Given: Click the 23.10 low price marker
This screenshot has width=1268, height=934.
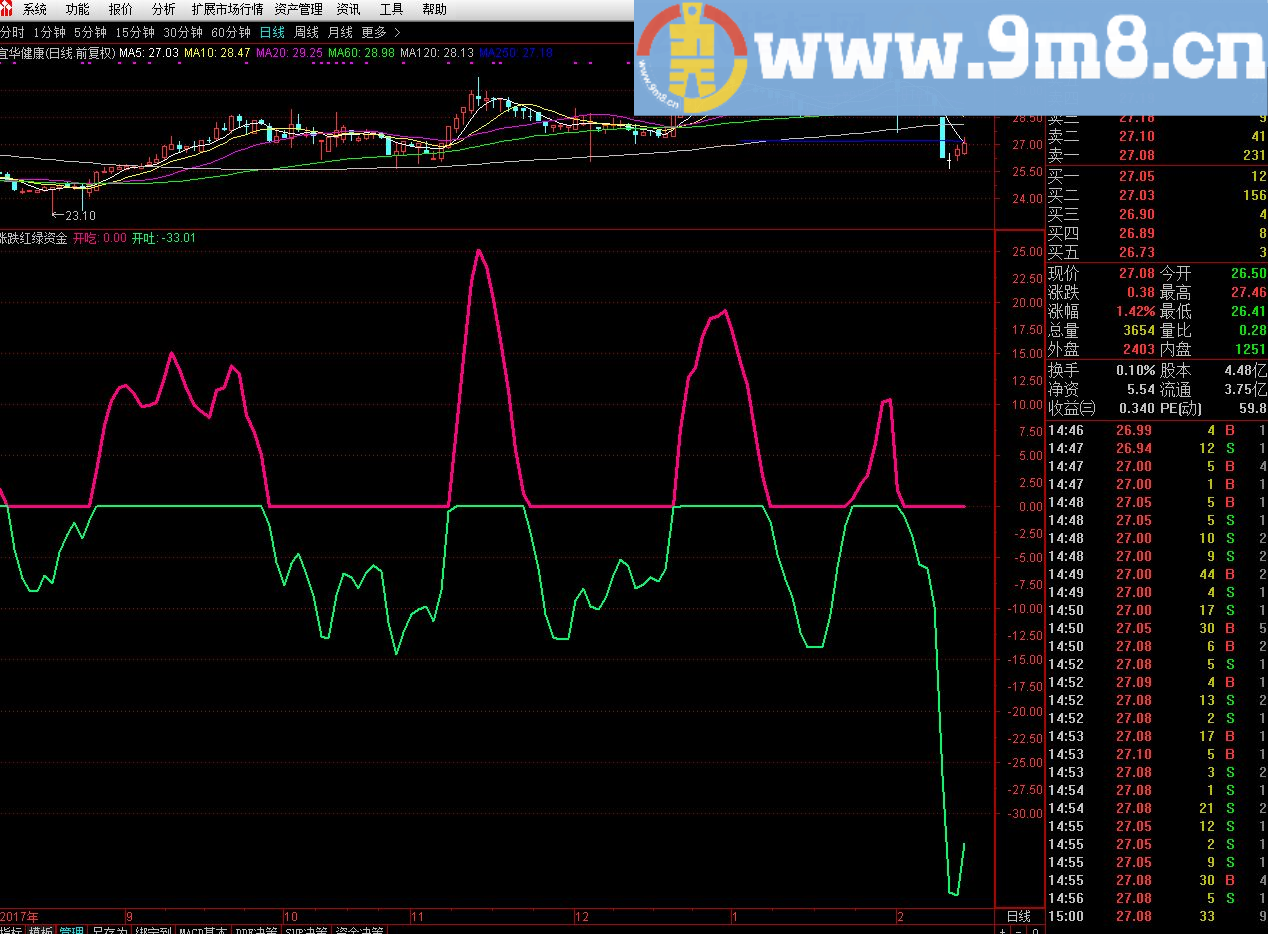Looking at the screenshot, I should click(x=74, y=215).
